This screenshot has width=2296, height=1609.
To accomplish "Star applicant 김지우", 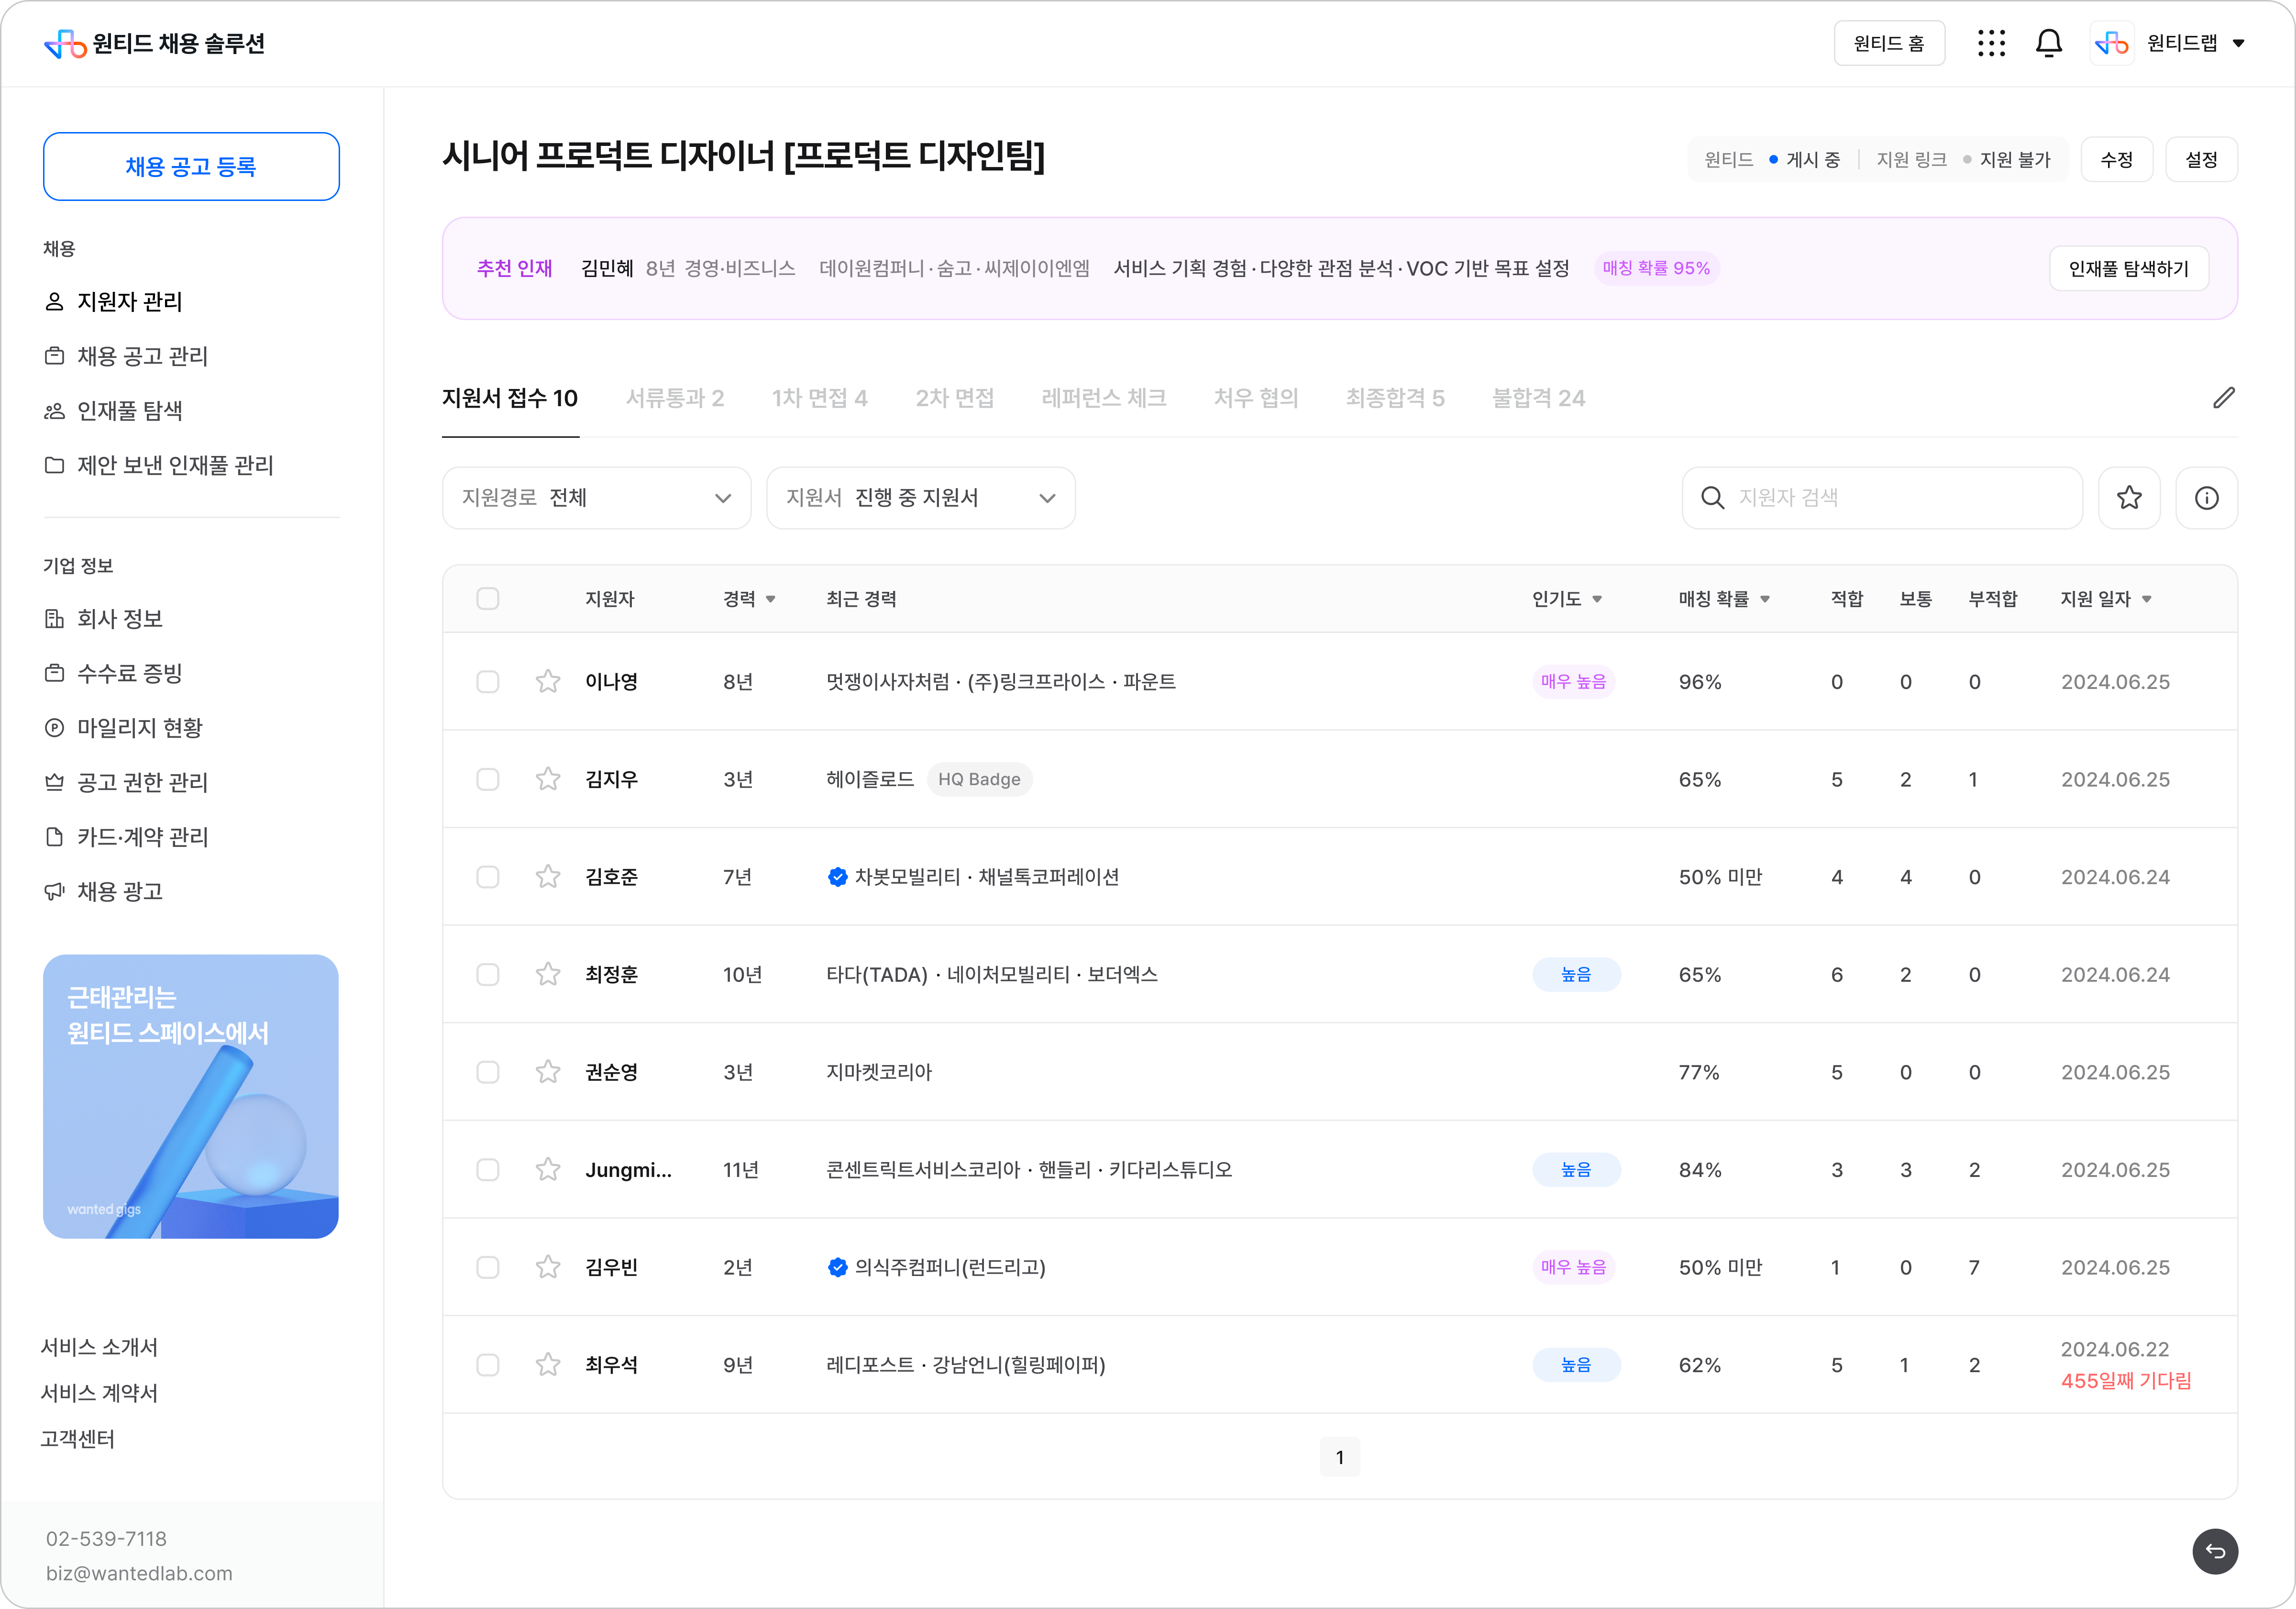I will [x=548, y=779].
